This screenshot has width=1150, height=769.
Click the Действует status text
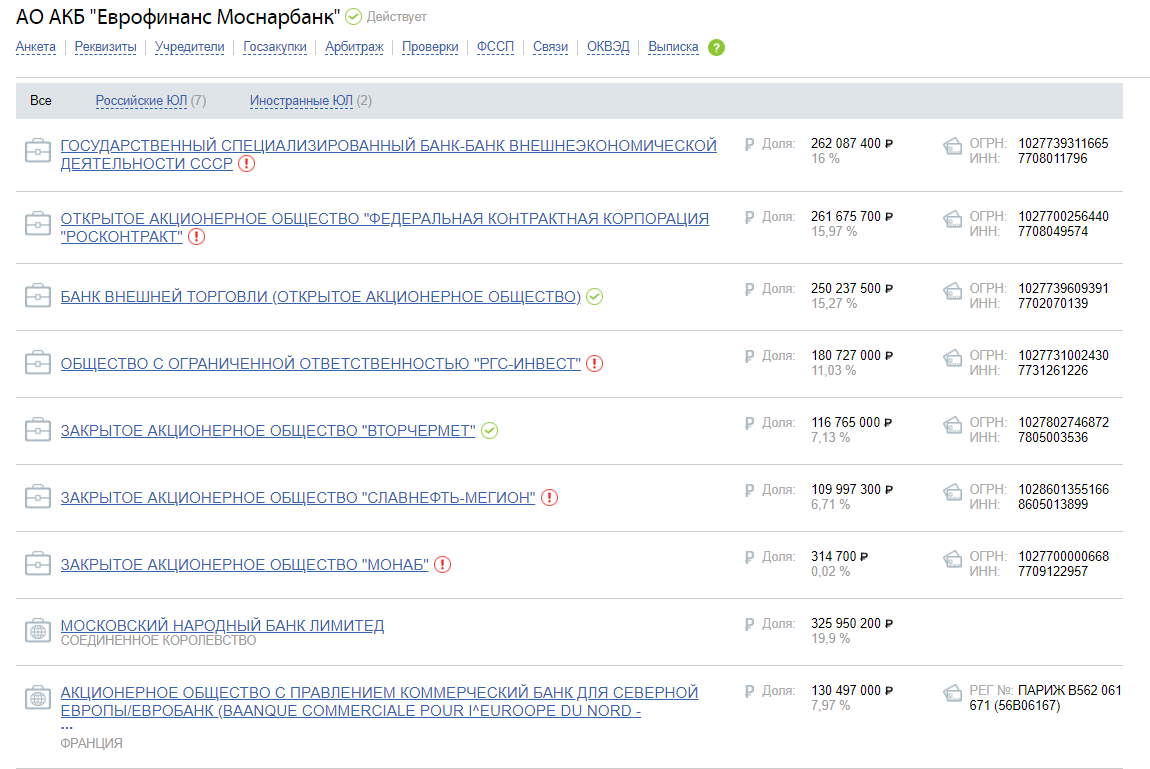coord(396,17)
